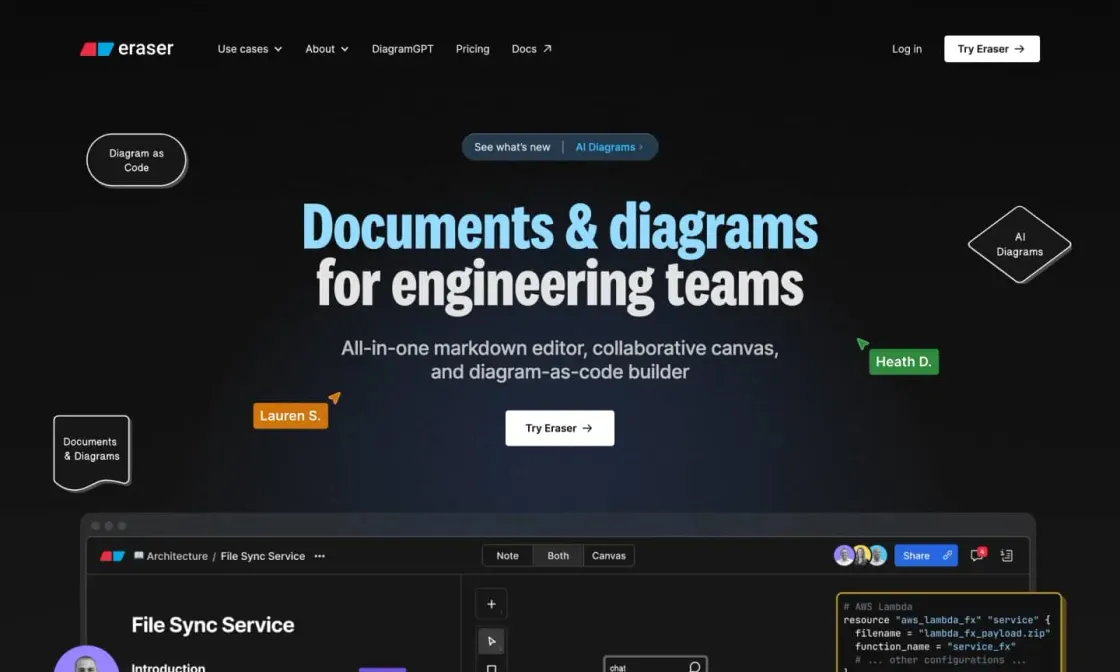The width and height of the screenshot is (1120, 672).
Task: Open the Eraser logo home link
Action: (x=126, y=49)
